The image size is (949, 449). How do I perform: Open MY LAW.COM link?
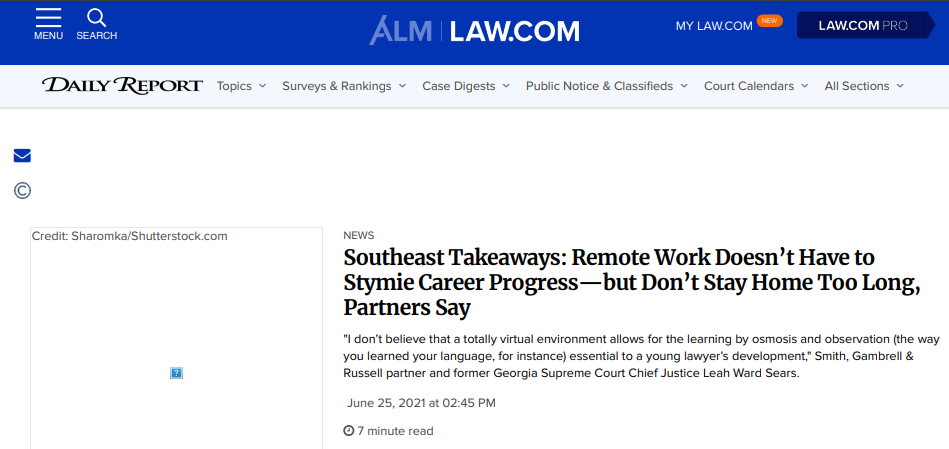pos(714,26)
